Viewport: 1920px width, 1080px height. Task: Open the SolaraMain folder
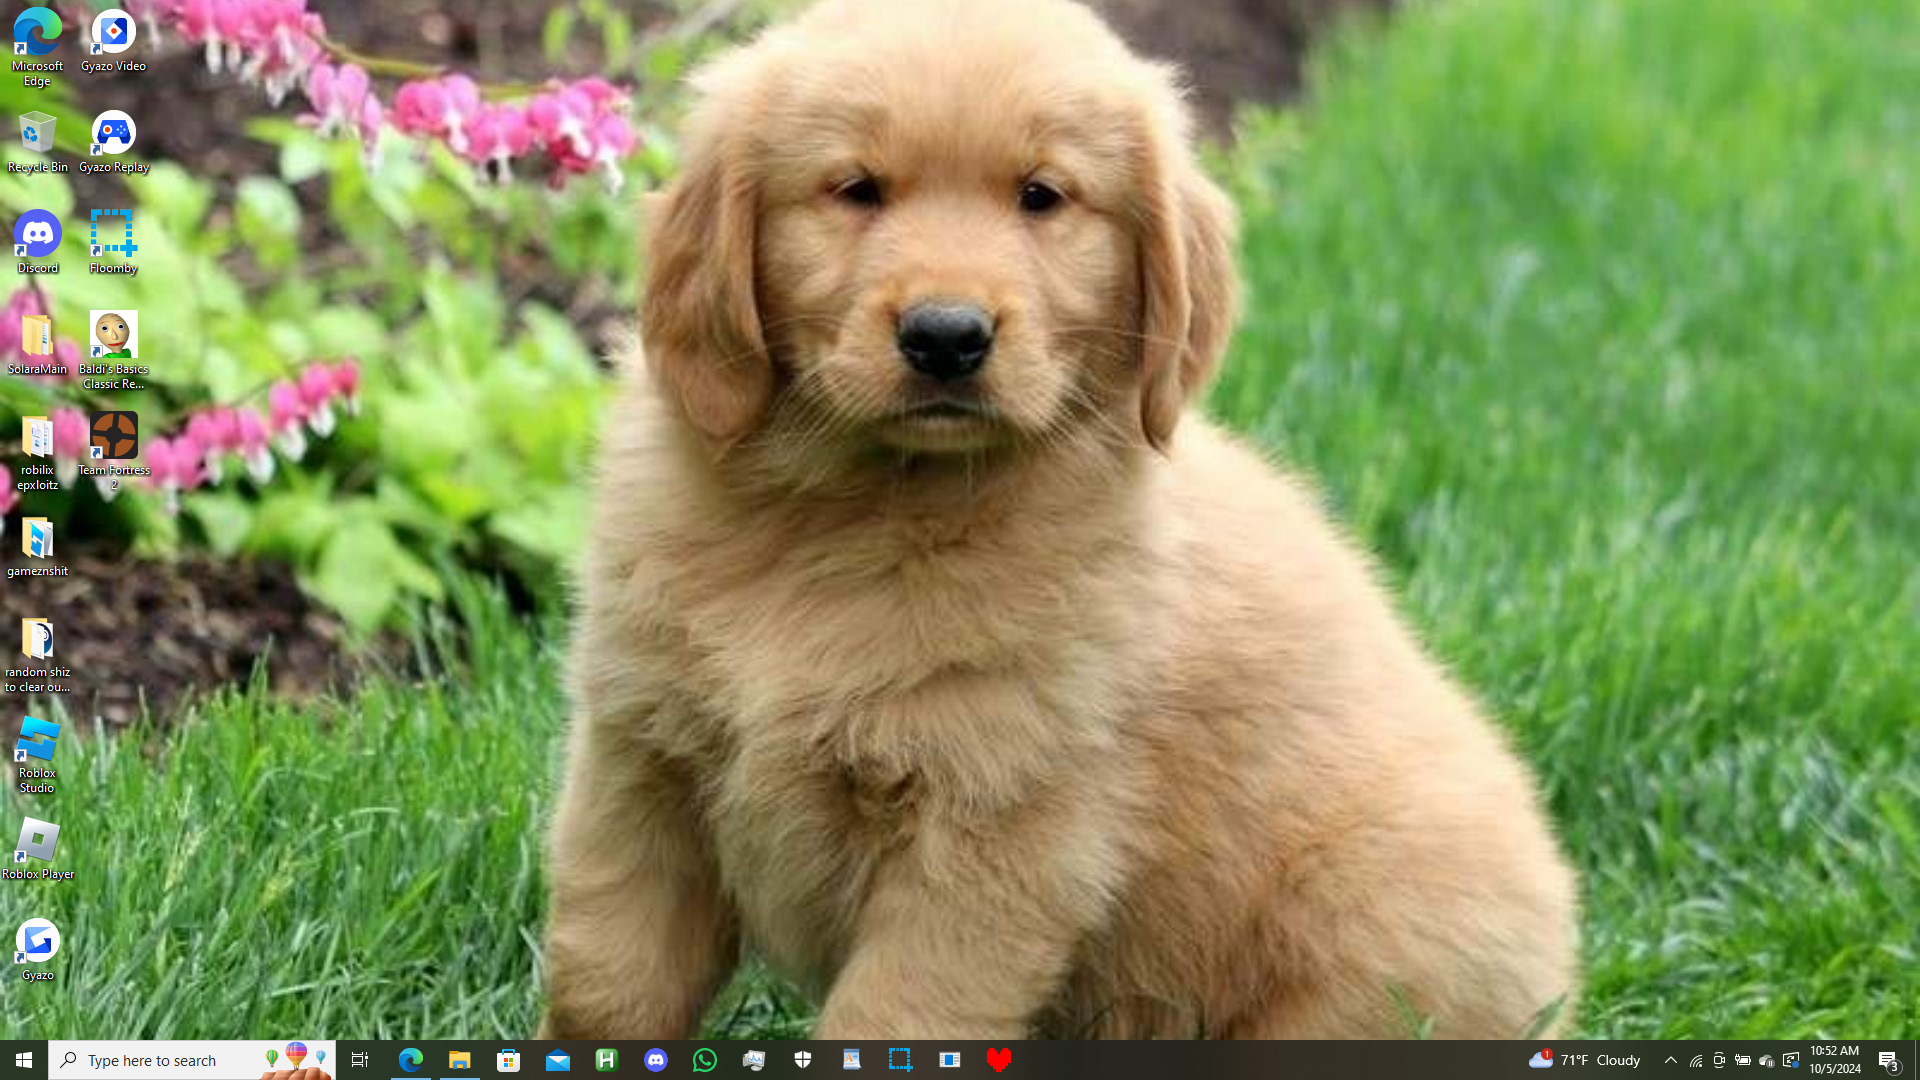coord(37,342)
